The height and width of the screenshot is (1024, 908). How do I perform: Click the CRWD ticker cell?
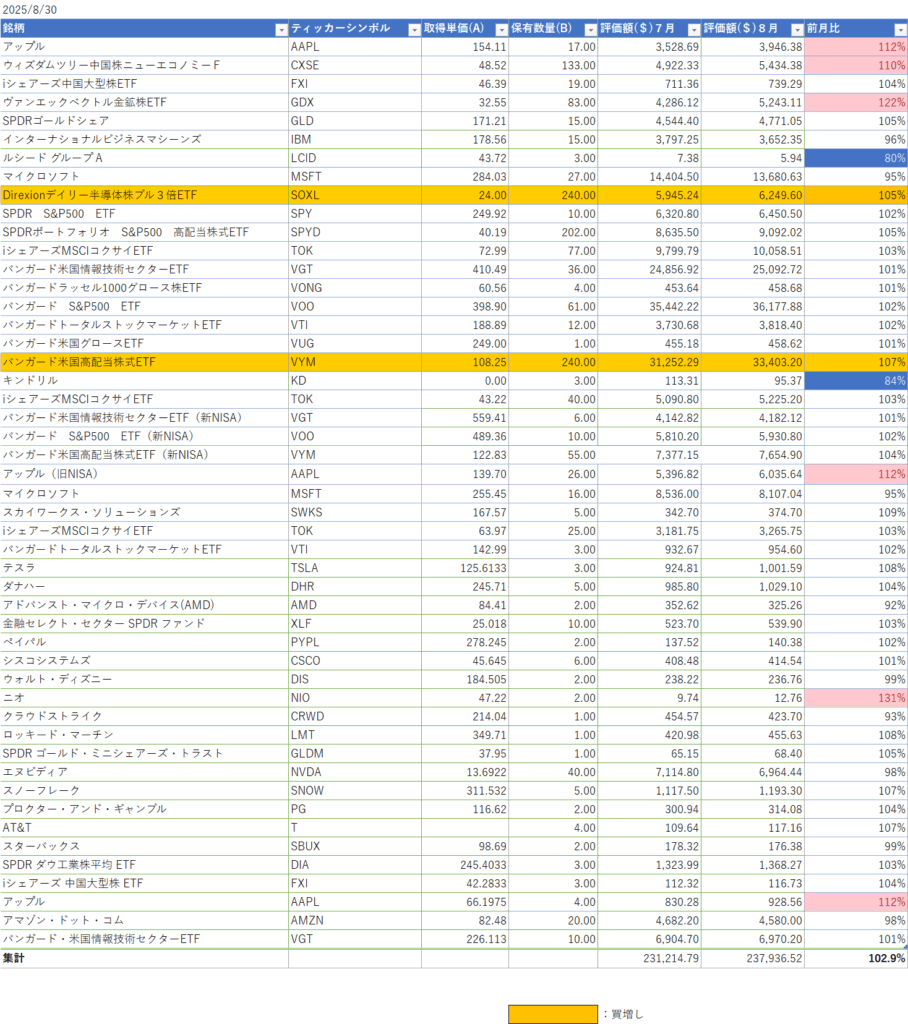pyautogui.click(x=355, y=716)
